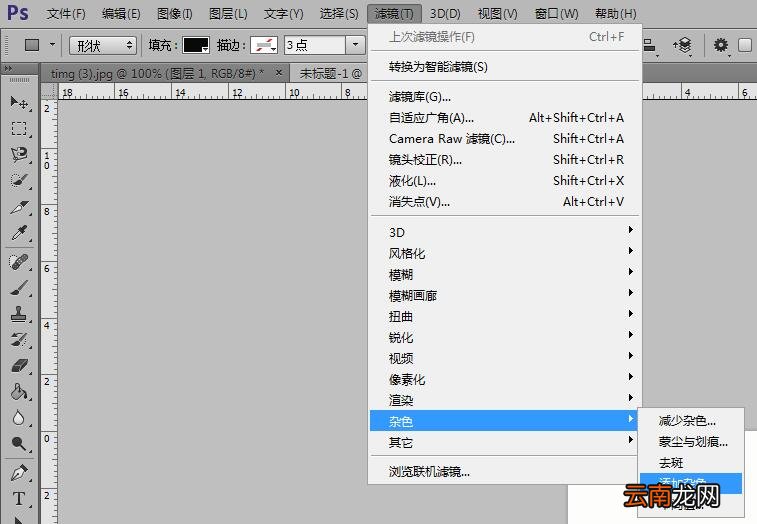Open the 3D(D) menu
The height and width of the screenshot is (524, 757).
445,14
